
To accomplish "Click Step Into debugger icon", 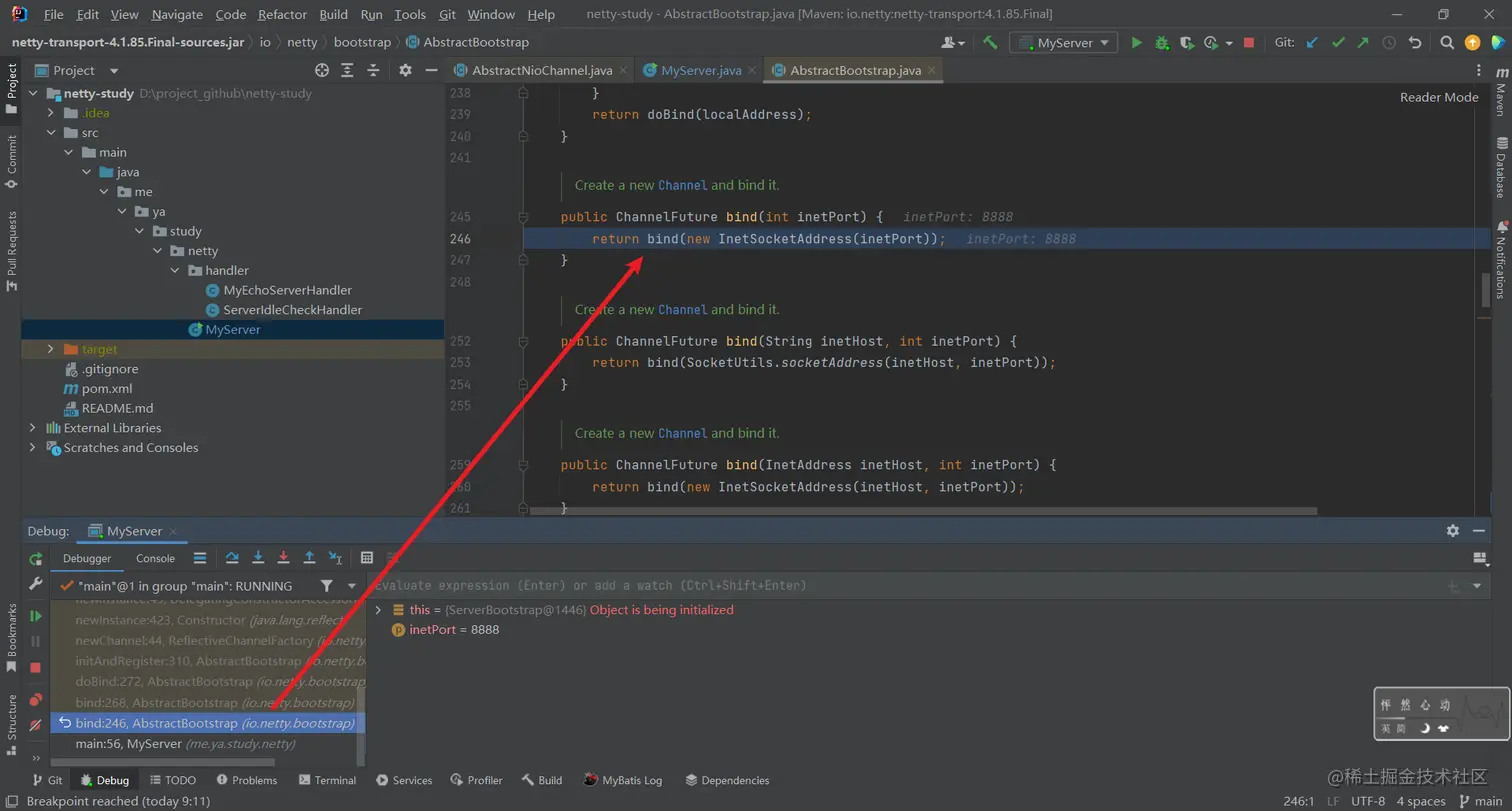I will click(x=258, y=558).
